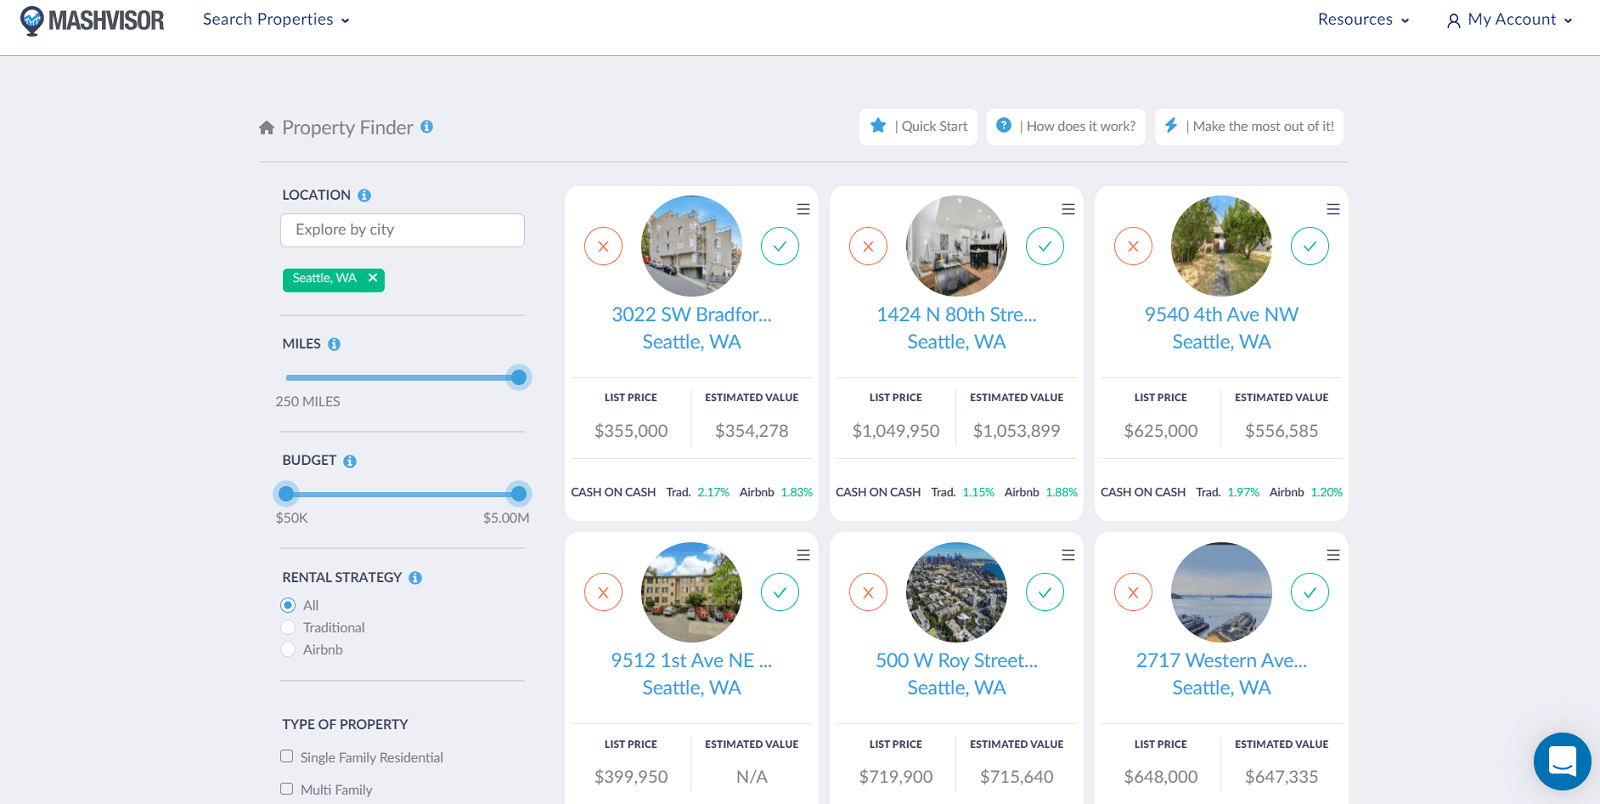Viewport: 1600px width, 804px height.
Task: Enable the Multi Family checkbox
Action: (x=287, y=789)
